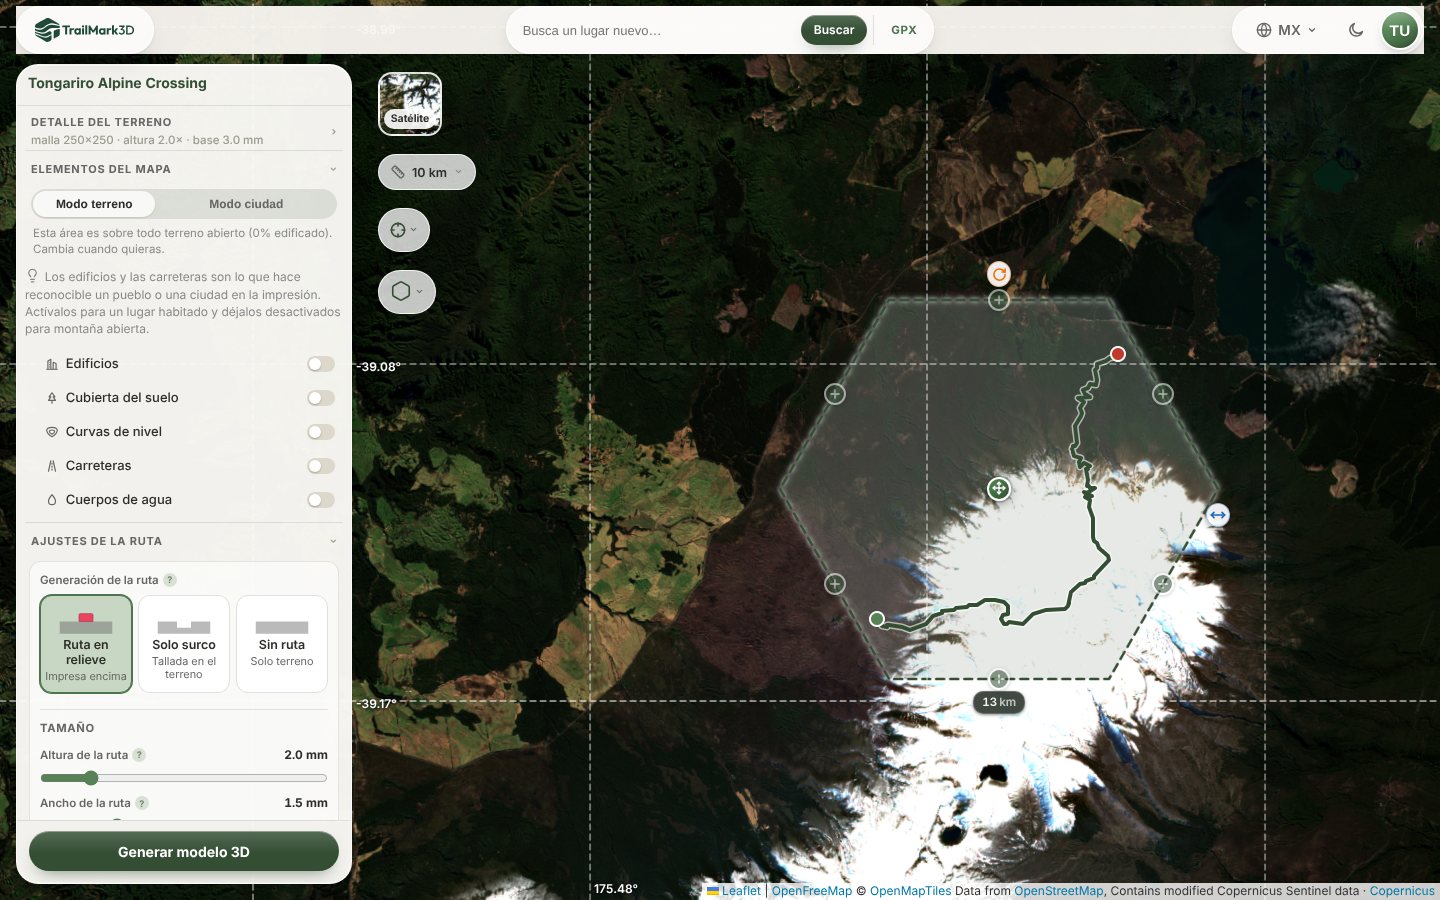
Task: Adjust the Altura de la ruta slider
Action: pos(184,778)
